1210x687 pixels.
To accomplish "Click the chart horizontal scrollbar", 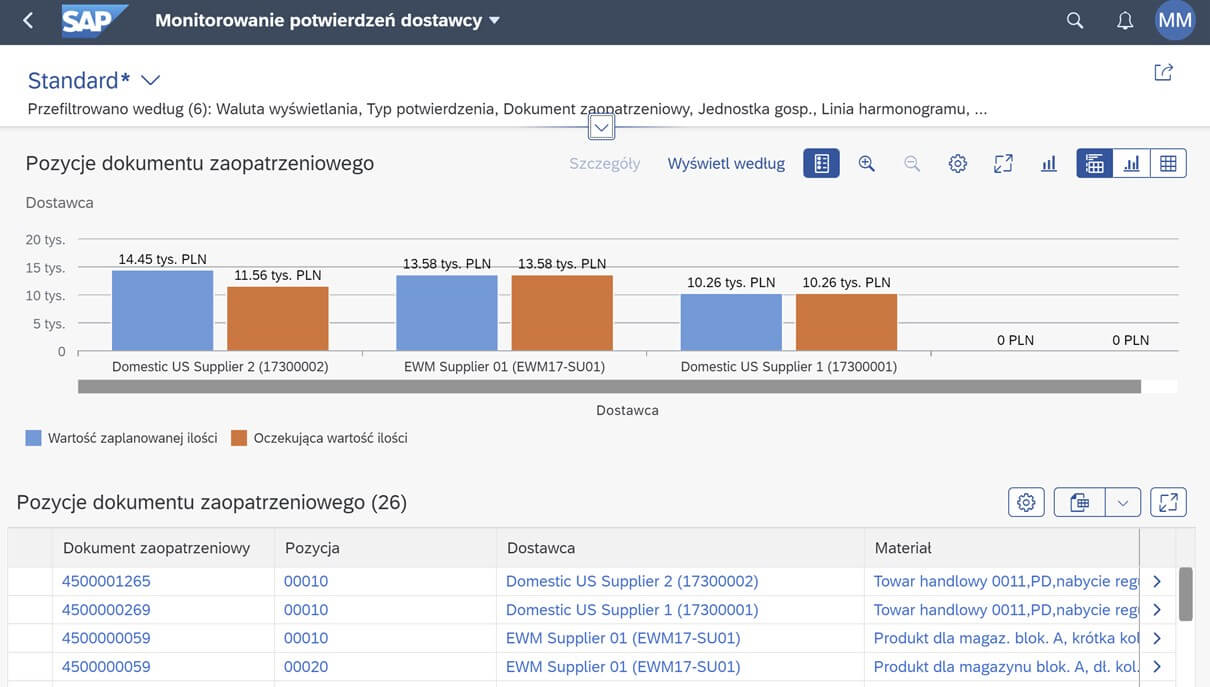I will tap(609, 386).
